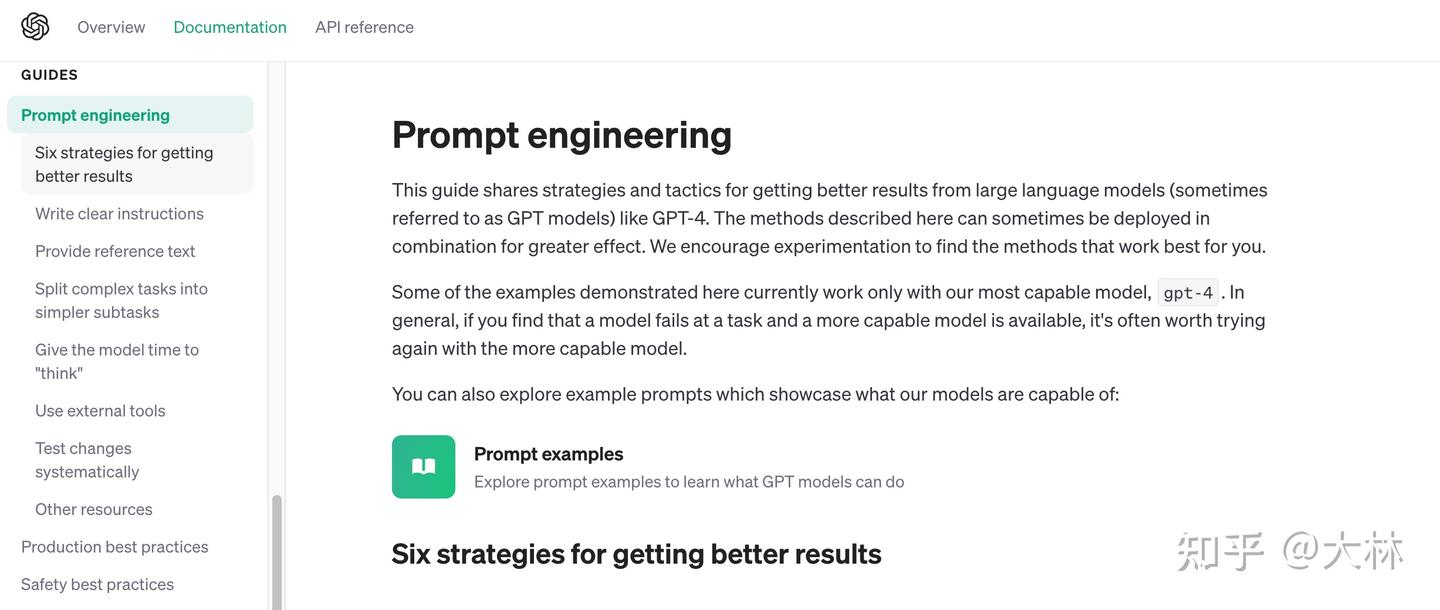The height and width of the screenshot is (610, 1440).
Task: Jump to Six strategies for getting better results
Action: coord(124,164)
